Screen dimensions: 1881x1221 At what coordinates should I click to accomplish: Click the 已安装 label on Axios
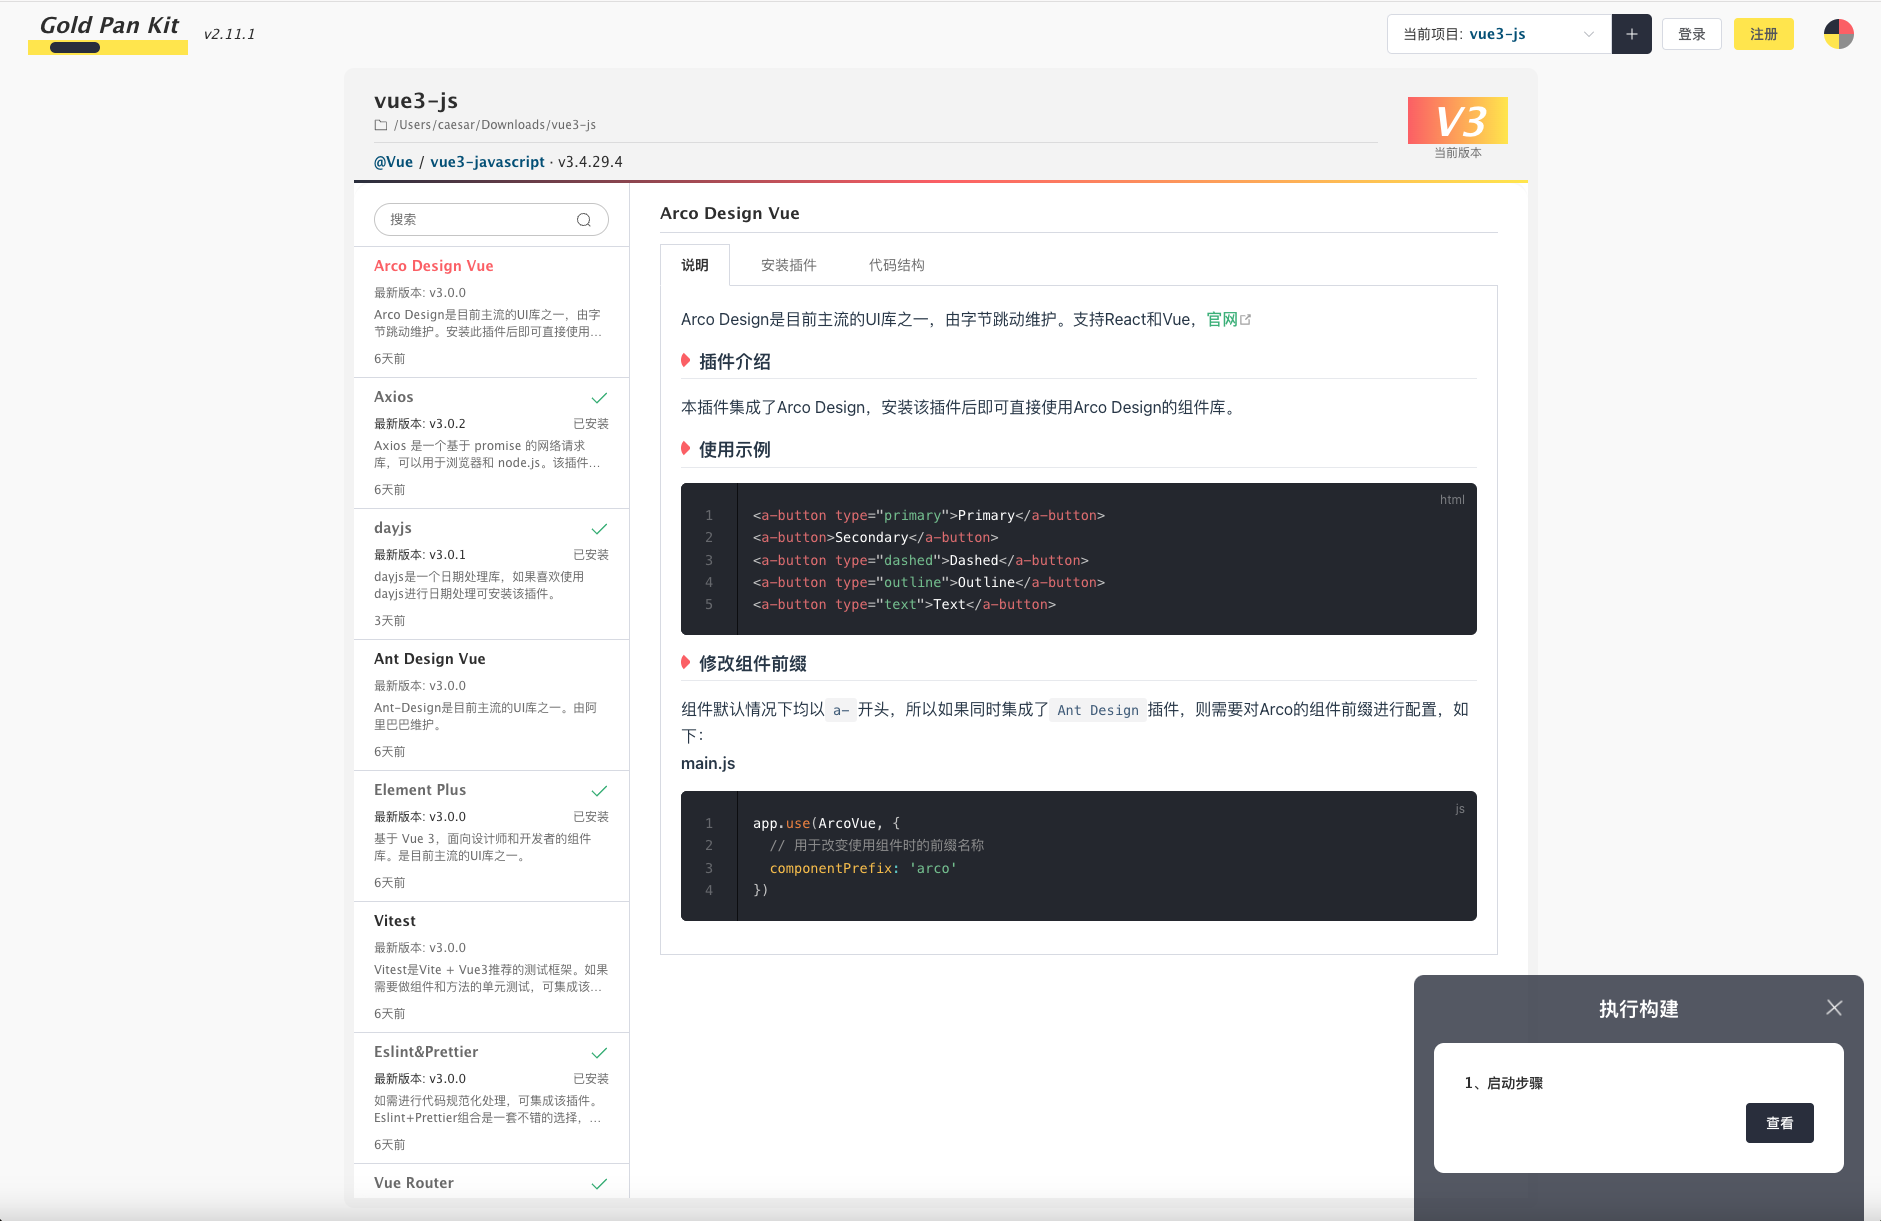point(591,424)
